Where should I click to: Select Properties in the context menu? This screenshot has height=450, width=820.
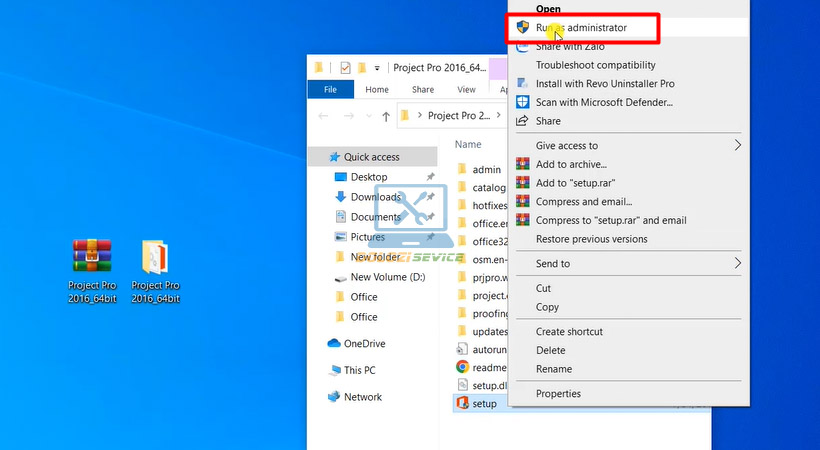point(558,394)
